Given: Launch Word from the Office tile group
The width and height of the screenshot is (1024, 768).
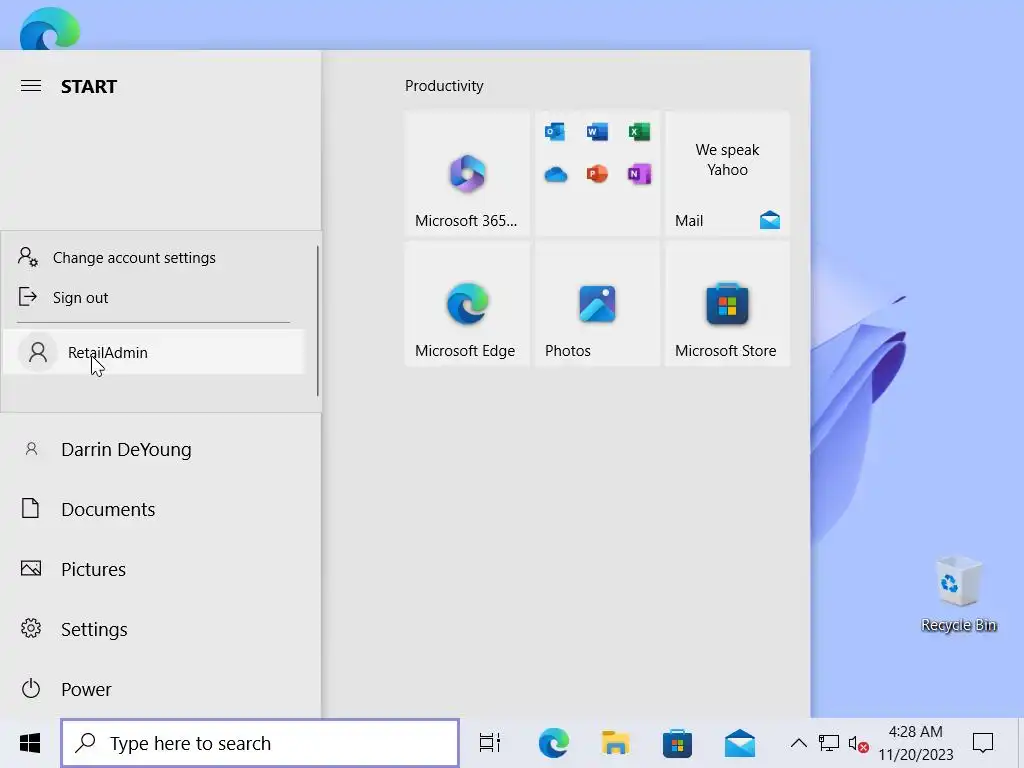Looking at the screenshot, I should click(x=597, y=132).
